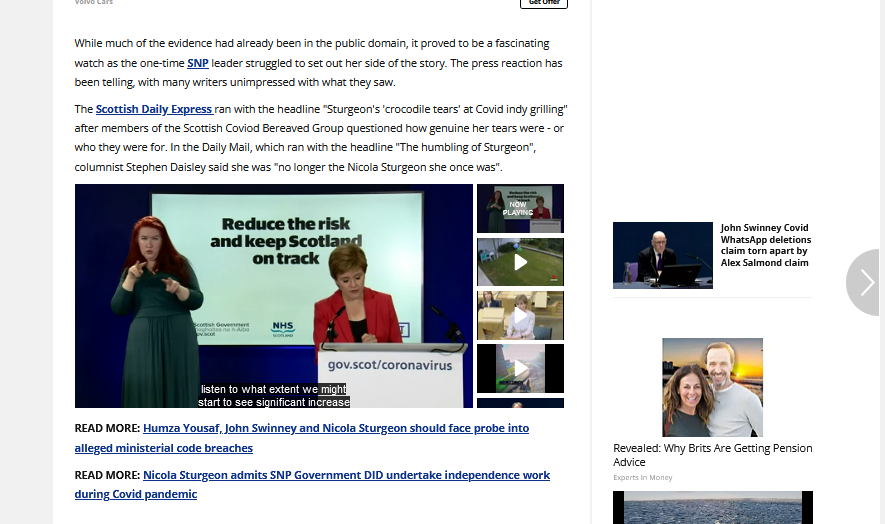
Task: Open the Humza Yousaf ministerial code breaches link
Action: point(302,438)
